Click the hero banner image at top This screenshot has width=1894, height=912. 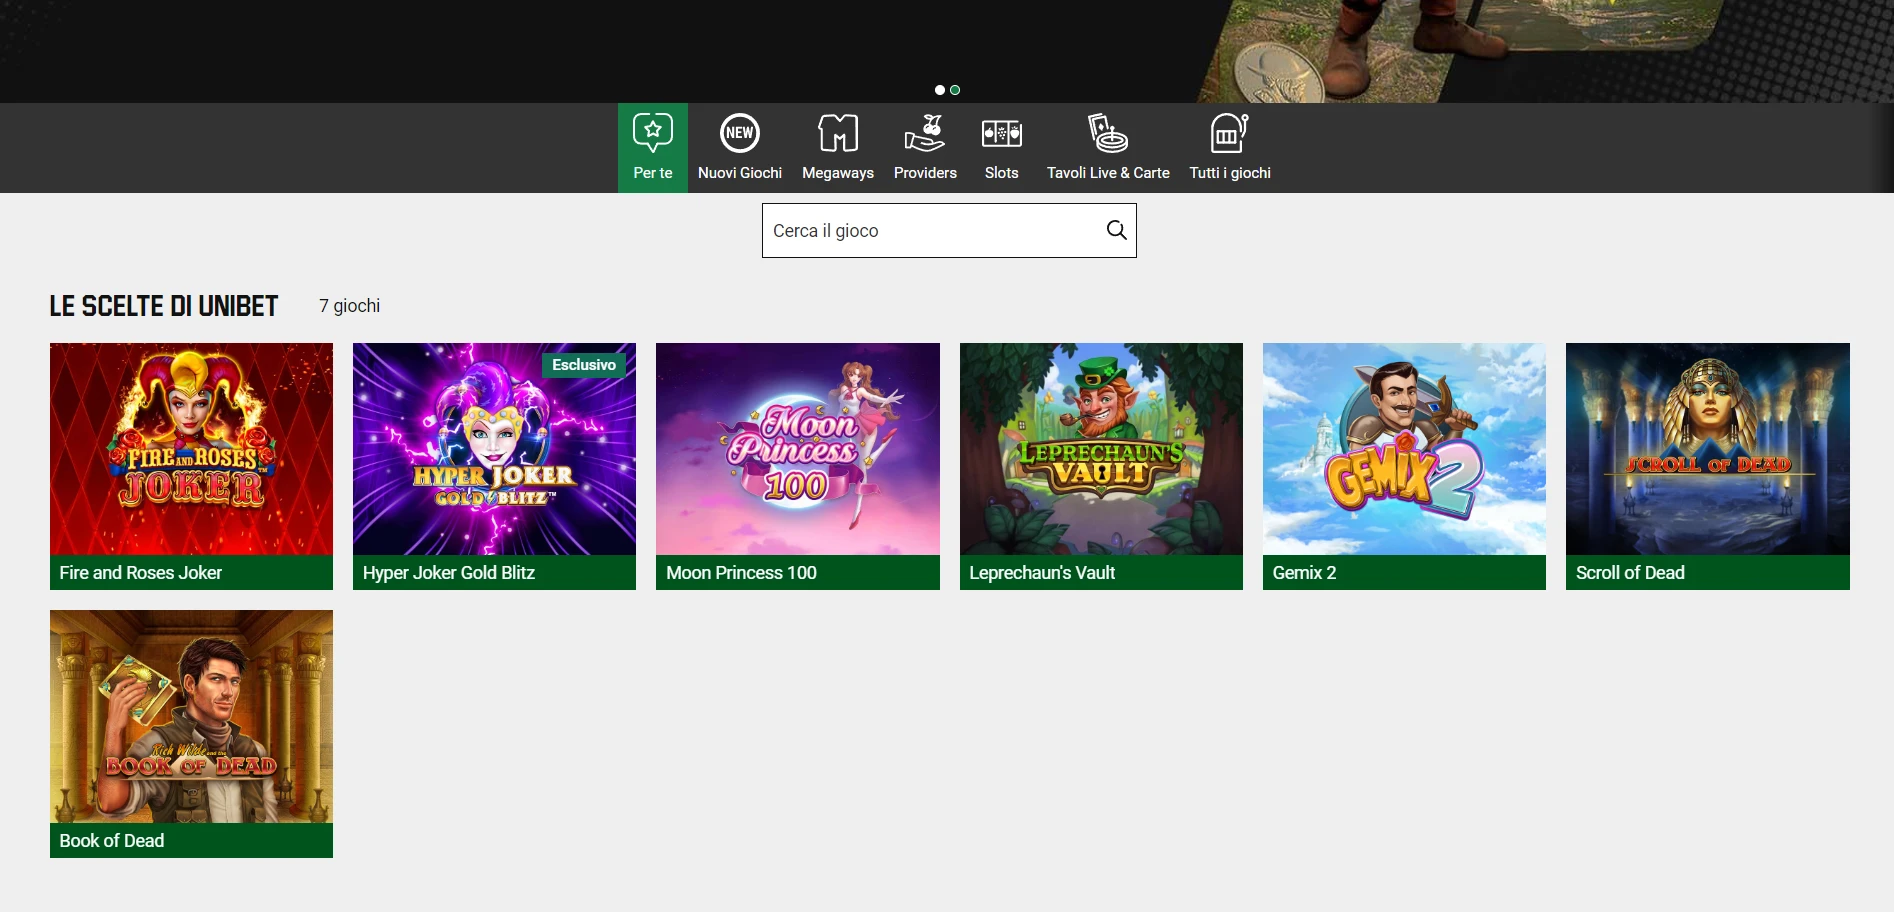coord(947,51)
